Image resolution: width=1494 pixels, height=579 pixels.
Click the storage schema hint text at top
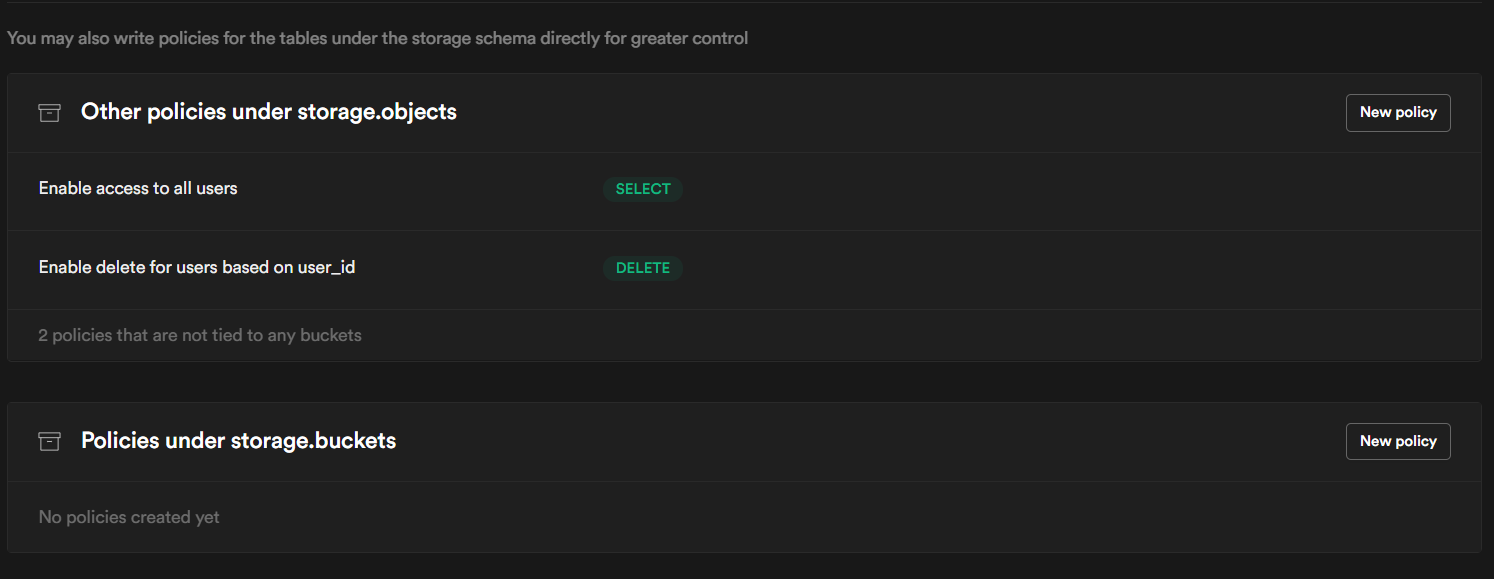tap(377, 38)
